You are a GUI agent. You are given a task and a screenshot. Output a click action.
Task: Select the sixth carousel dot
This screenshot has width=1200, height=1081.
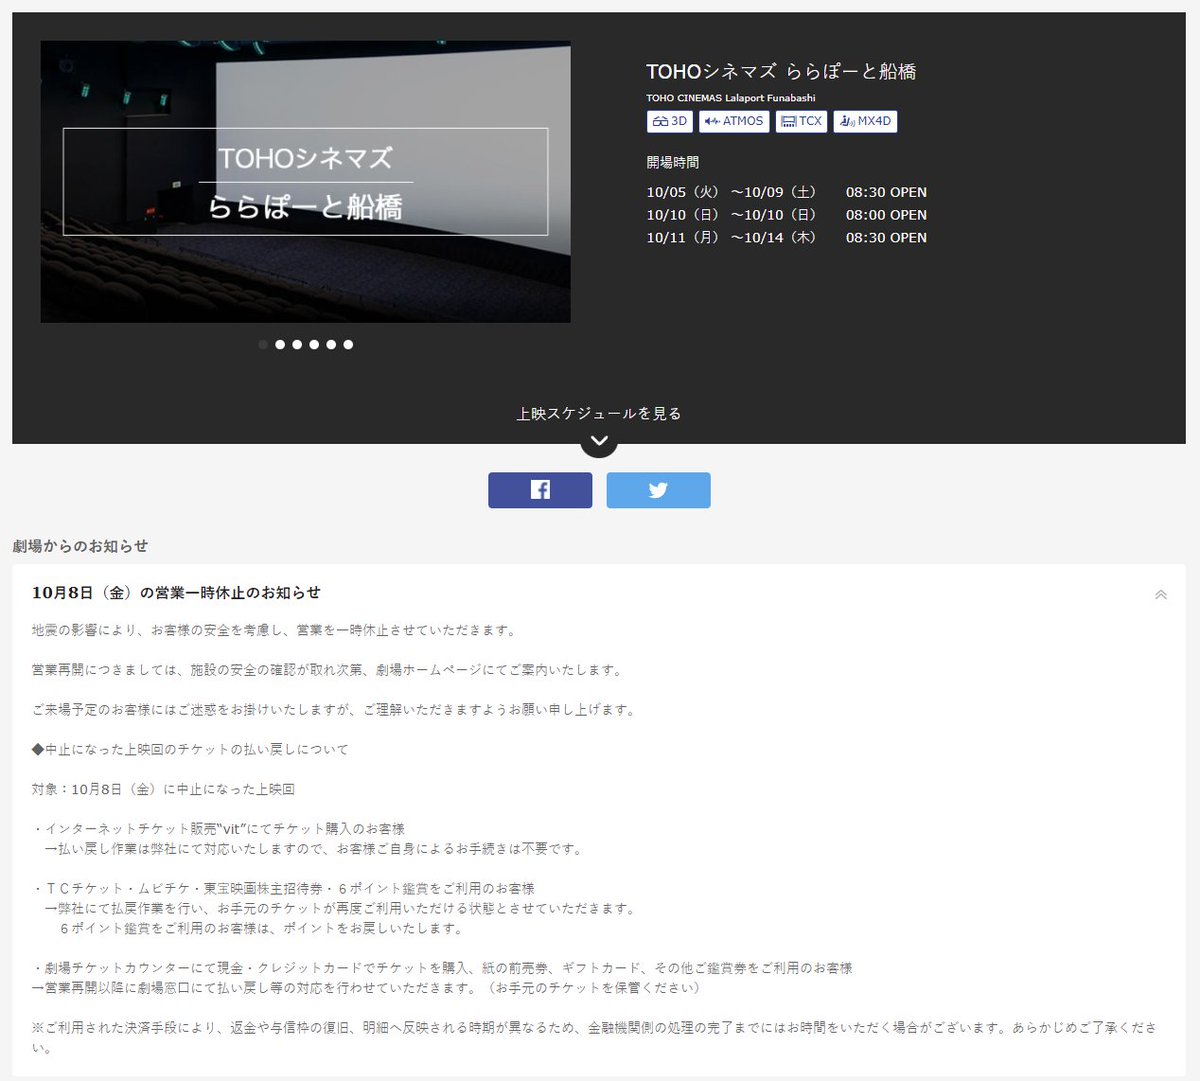pyautogui.click(x=348, y=344)
